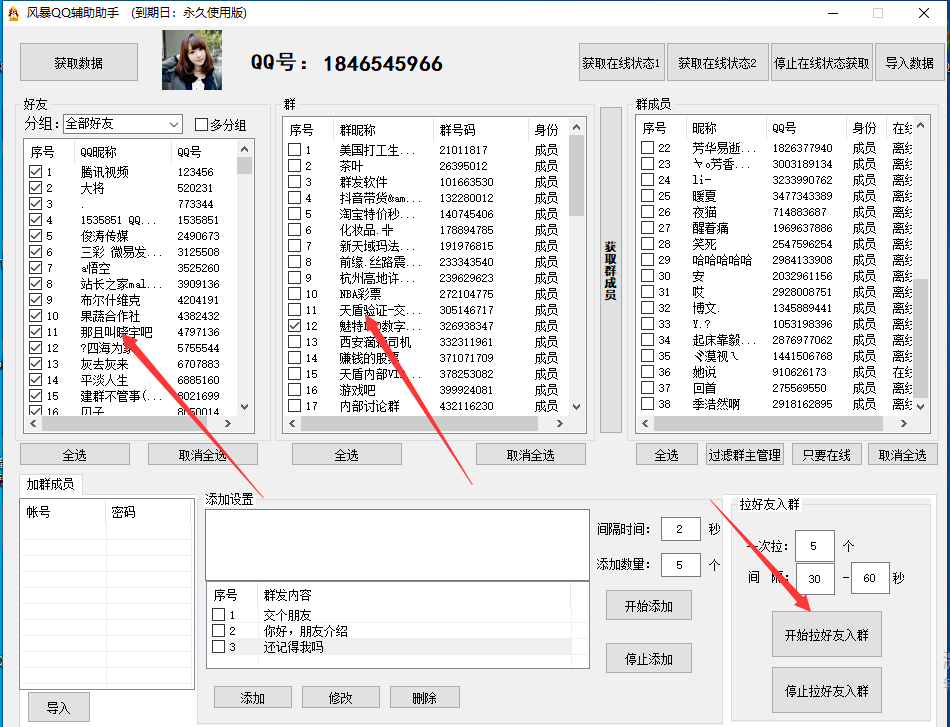Check group row 美国打工生
The image size is (950, 727).
[294, 150]
